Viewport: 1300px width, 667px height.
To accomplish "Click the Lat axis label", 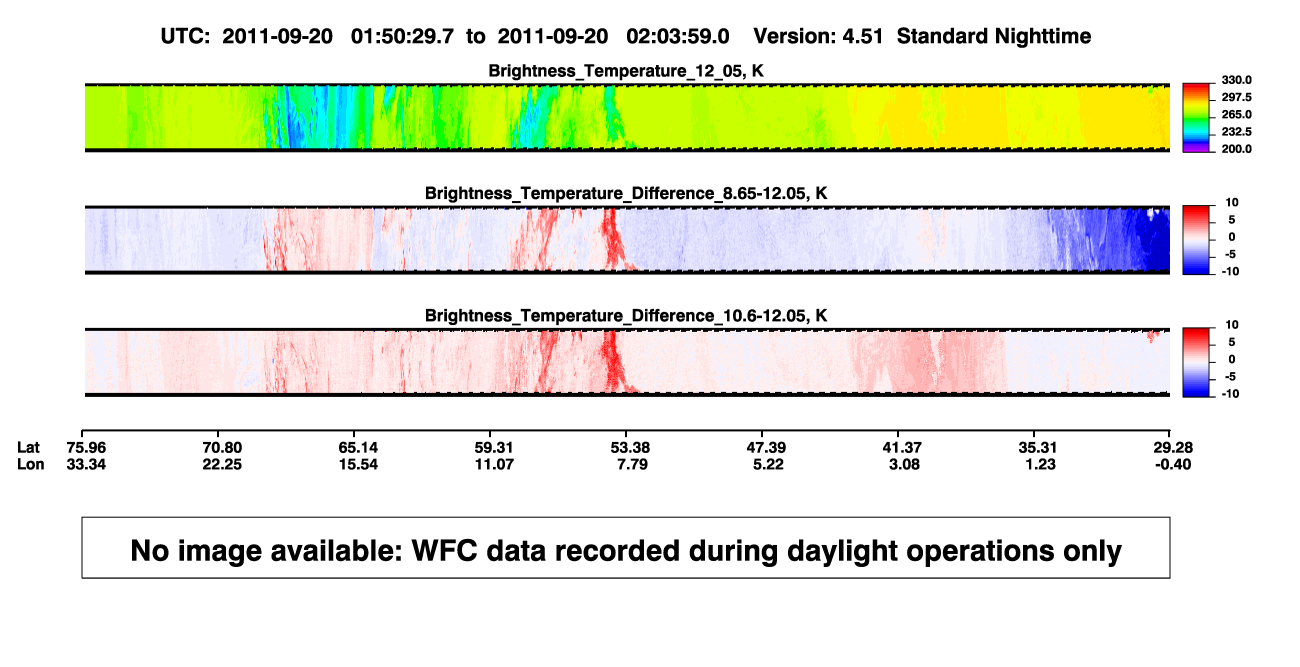I will point(29,446).
